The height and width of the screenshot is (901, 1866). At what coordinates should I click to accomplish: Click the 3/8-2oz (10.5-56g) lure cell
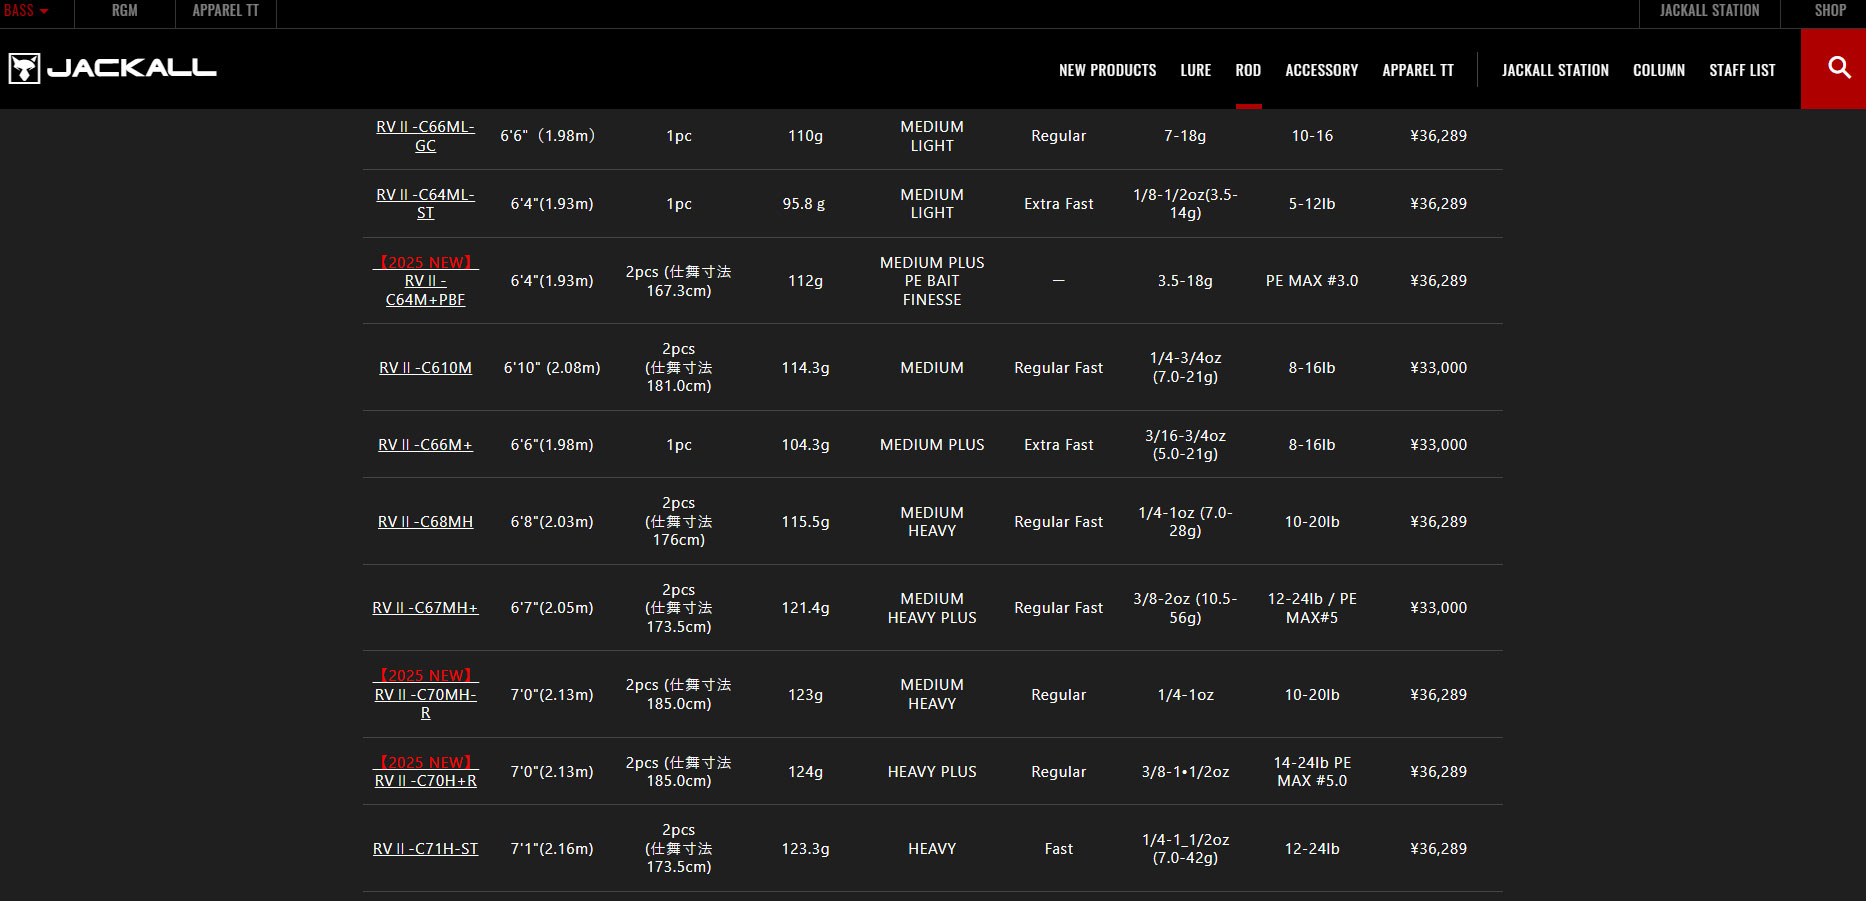point(1185,608)
